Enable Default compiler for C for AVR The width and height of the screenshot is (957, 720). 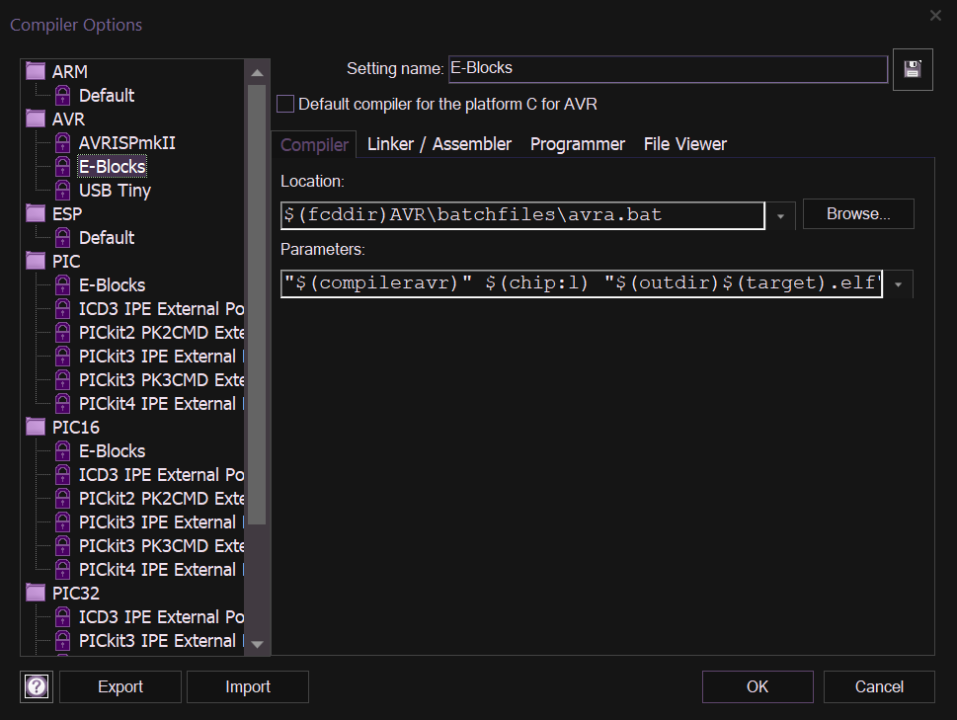pos(284,103)
